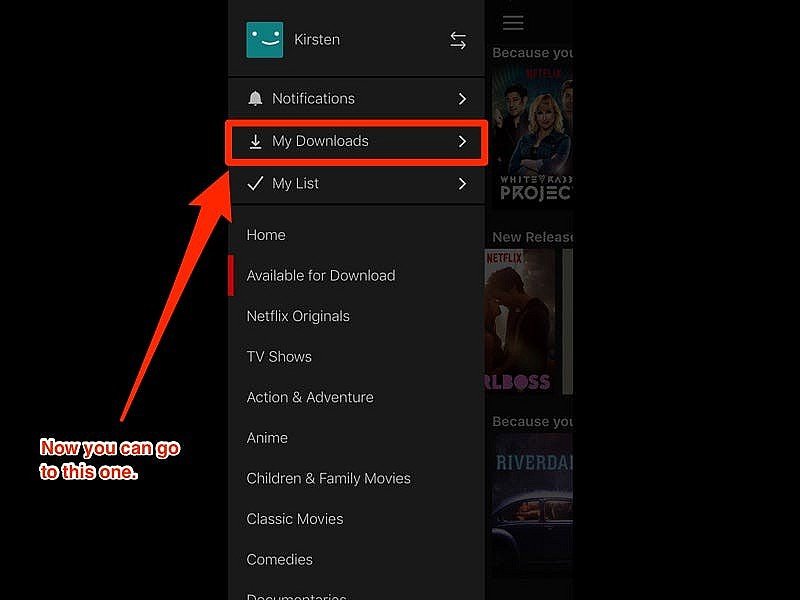Open My List via its chevron
800x600 pixels.
pyautogui.click(x=462, y=184)
